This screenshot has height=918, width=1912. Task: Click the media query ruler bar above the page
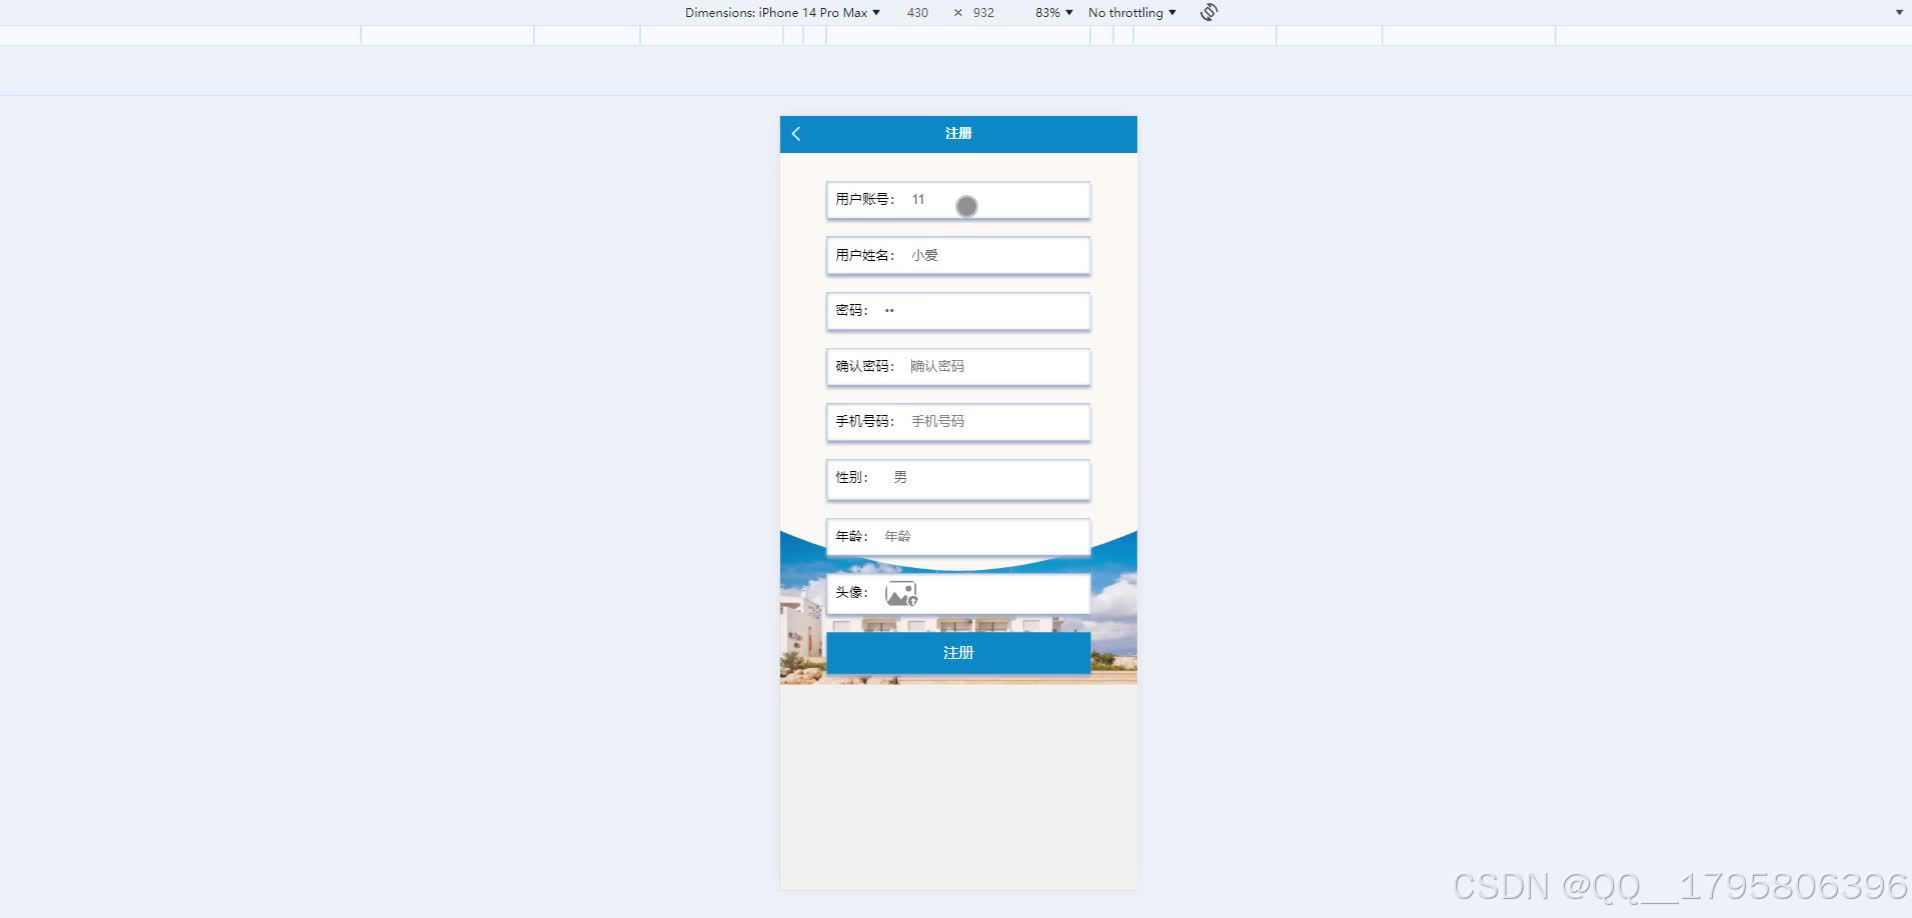click(x=957, y=35)
